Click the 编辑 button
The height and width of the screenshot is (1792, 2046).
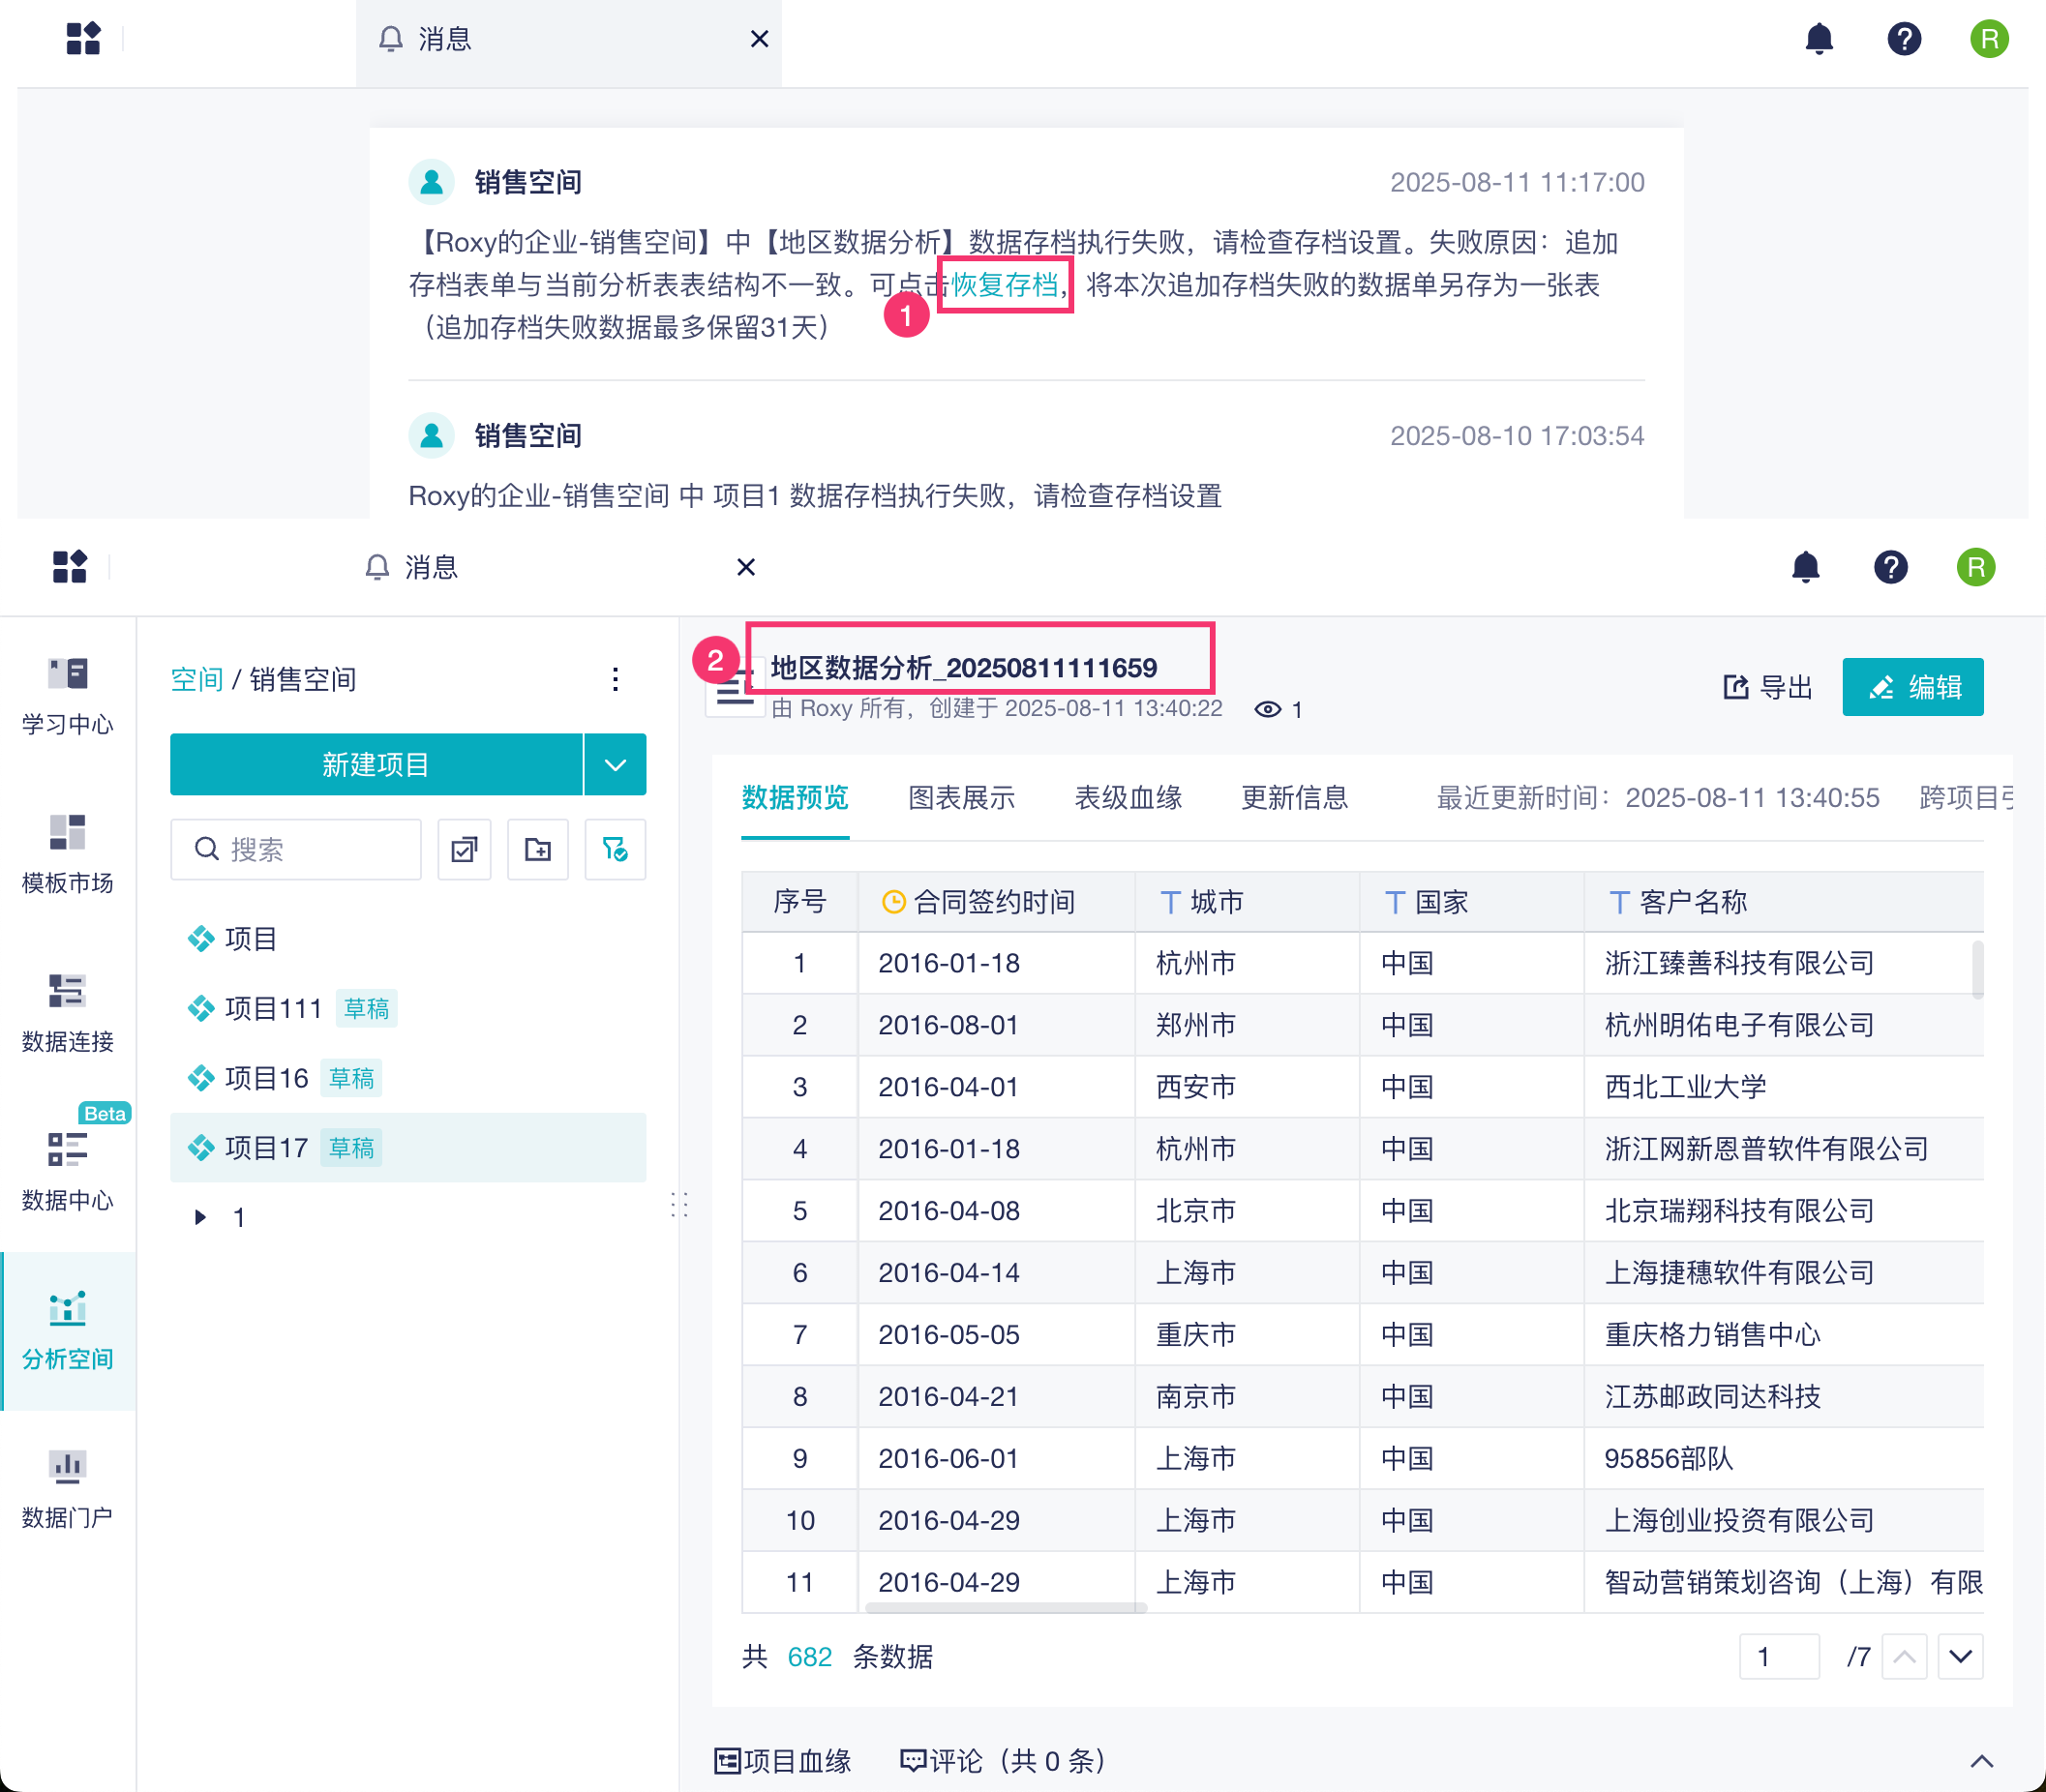coord(1912,688)
